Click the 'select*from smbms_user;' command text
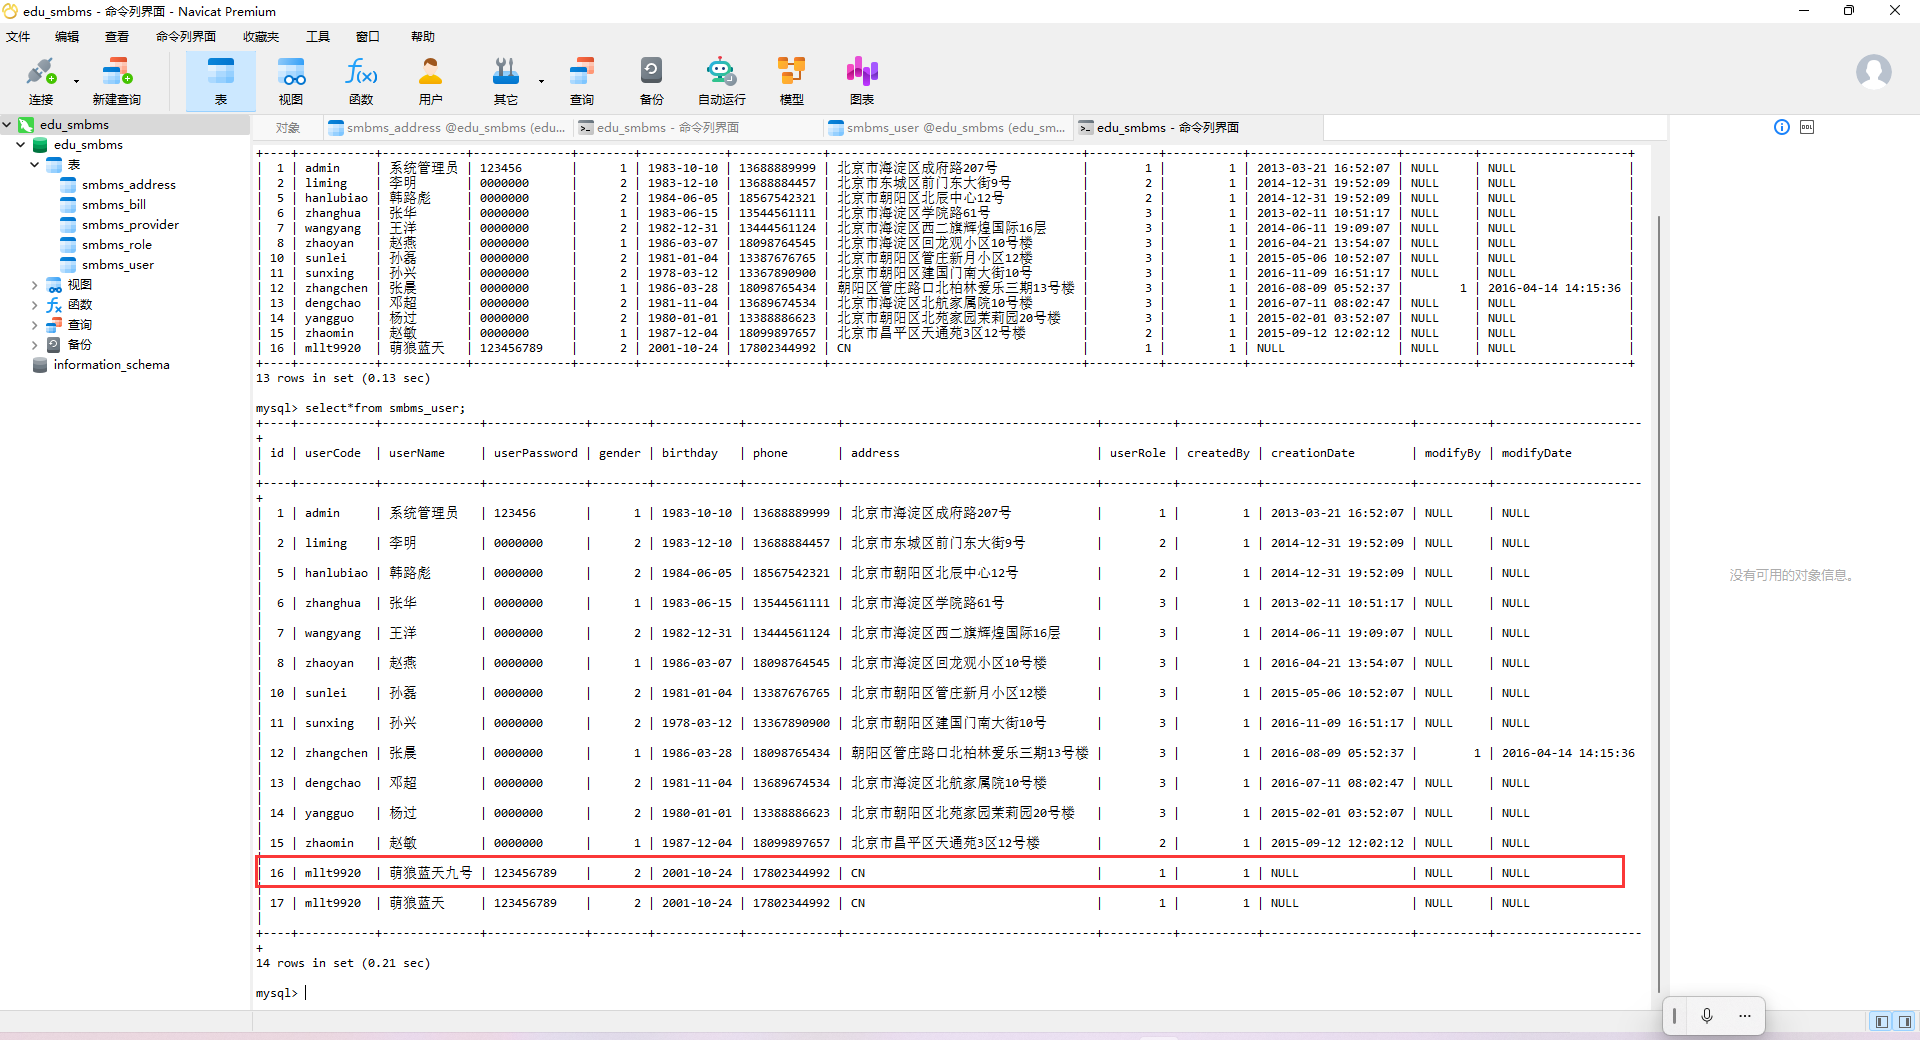 [x=385, y=408]
